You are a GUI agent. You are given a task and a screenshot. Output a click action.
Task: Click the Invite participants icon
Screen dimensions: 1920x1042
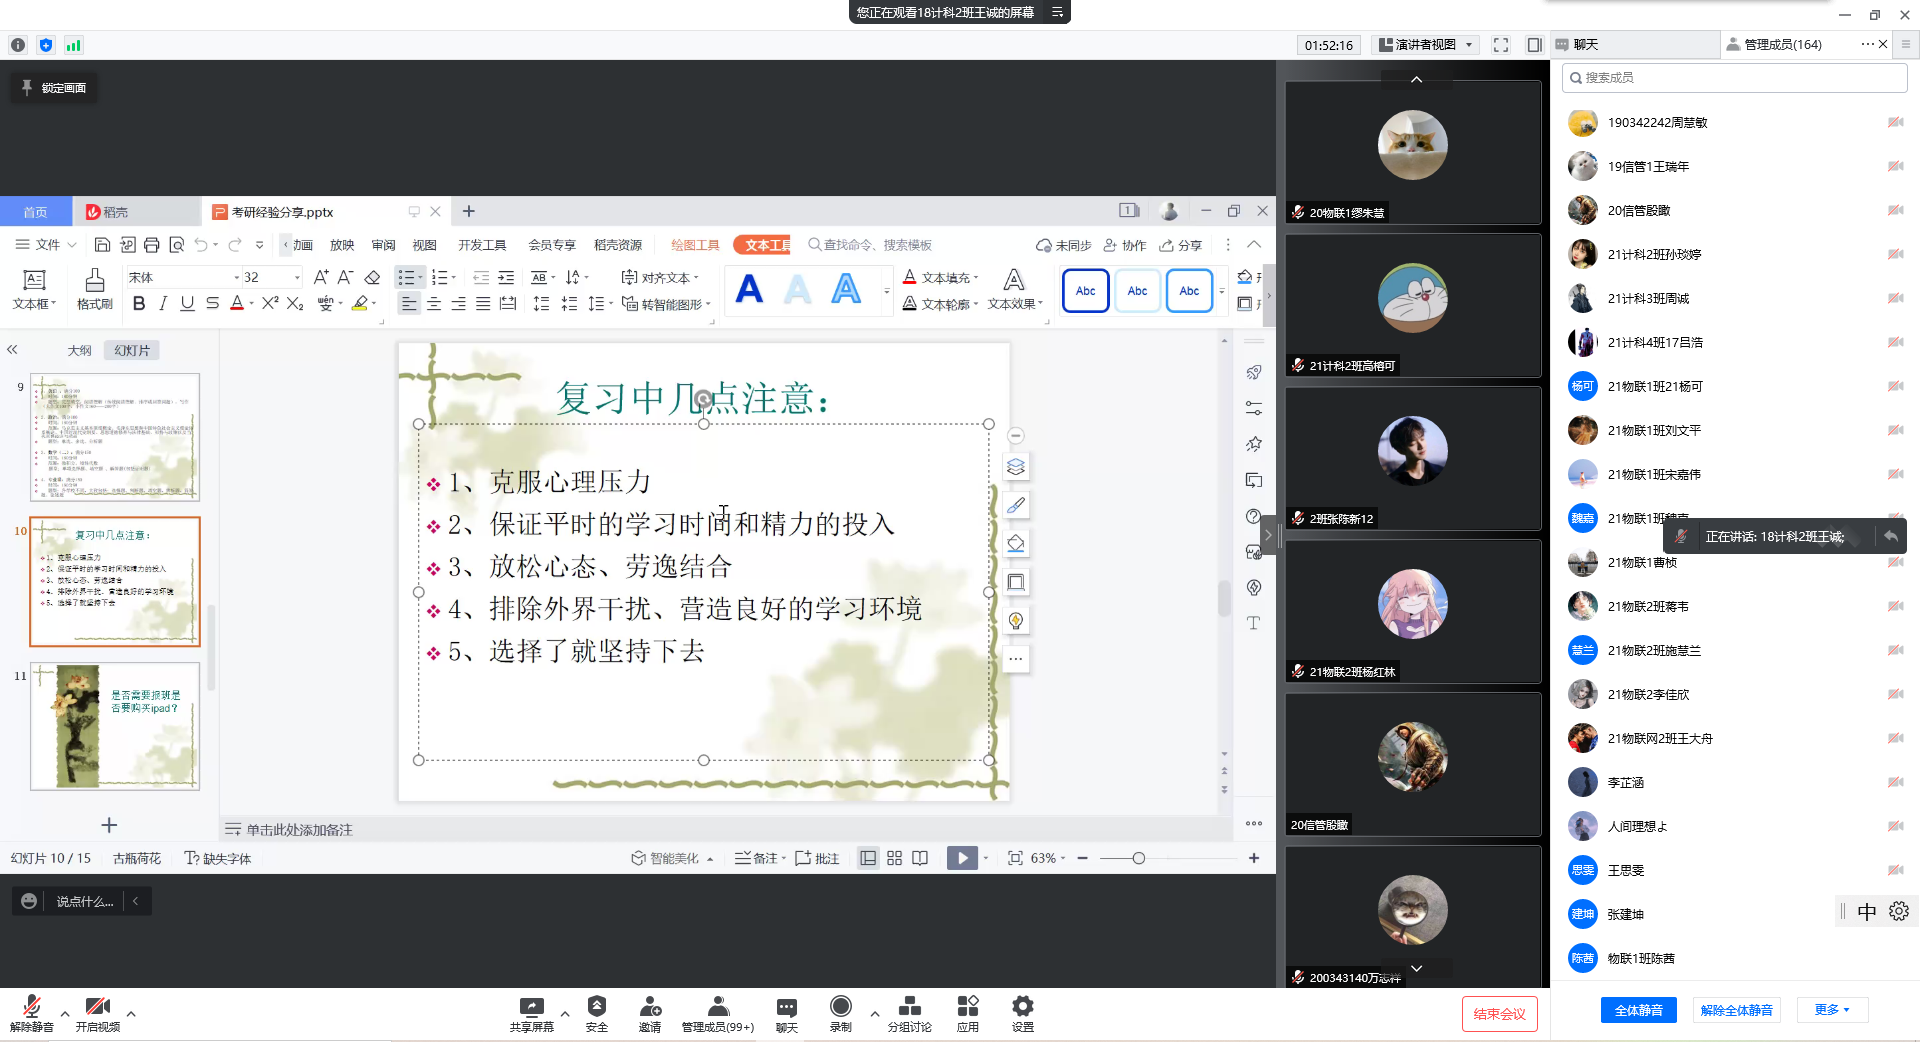pyautogui.click(x=650, y=1007)
